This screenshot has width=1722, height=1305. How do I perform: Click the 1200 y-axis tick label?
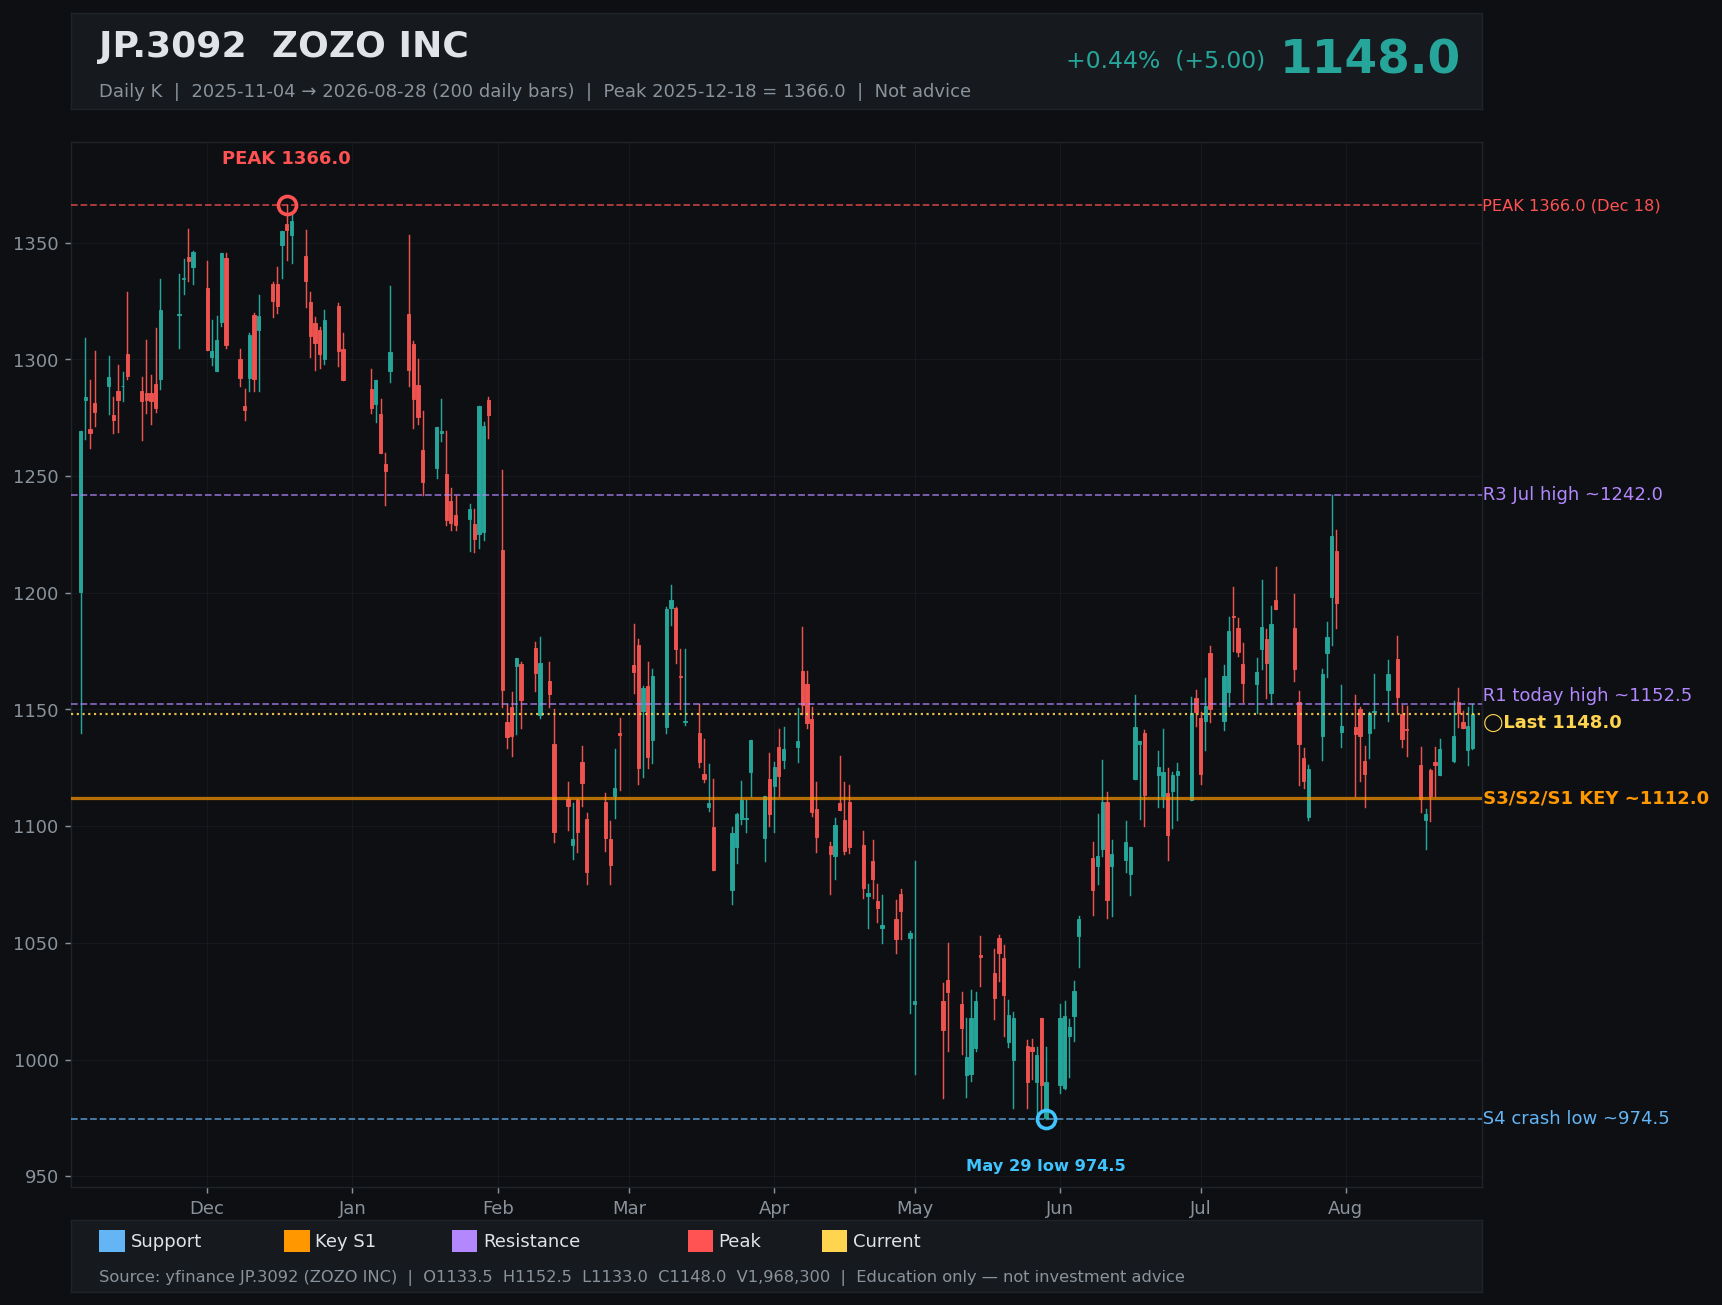pos(35,594)
